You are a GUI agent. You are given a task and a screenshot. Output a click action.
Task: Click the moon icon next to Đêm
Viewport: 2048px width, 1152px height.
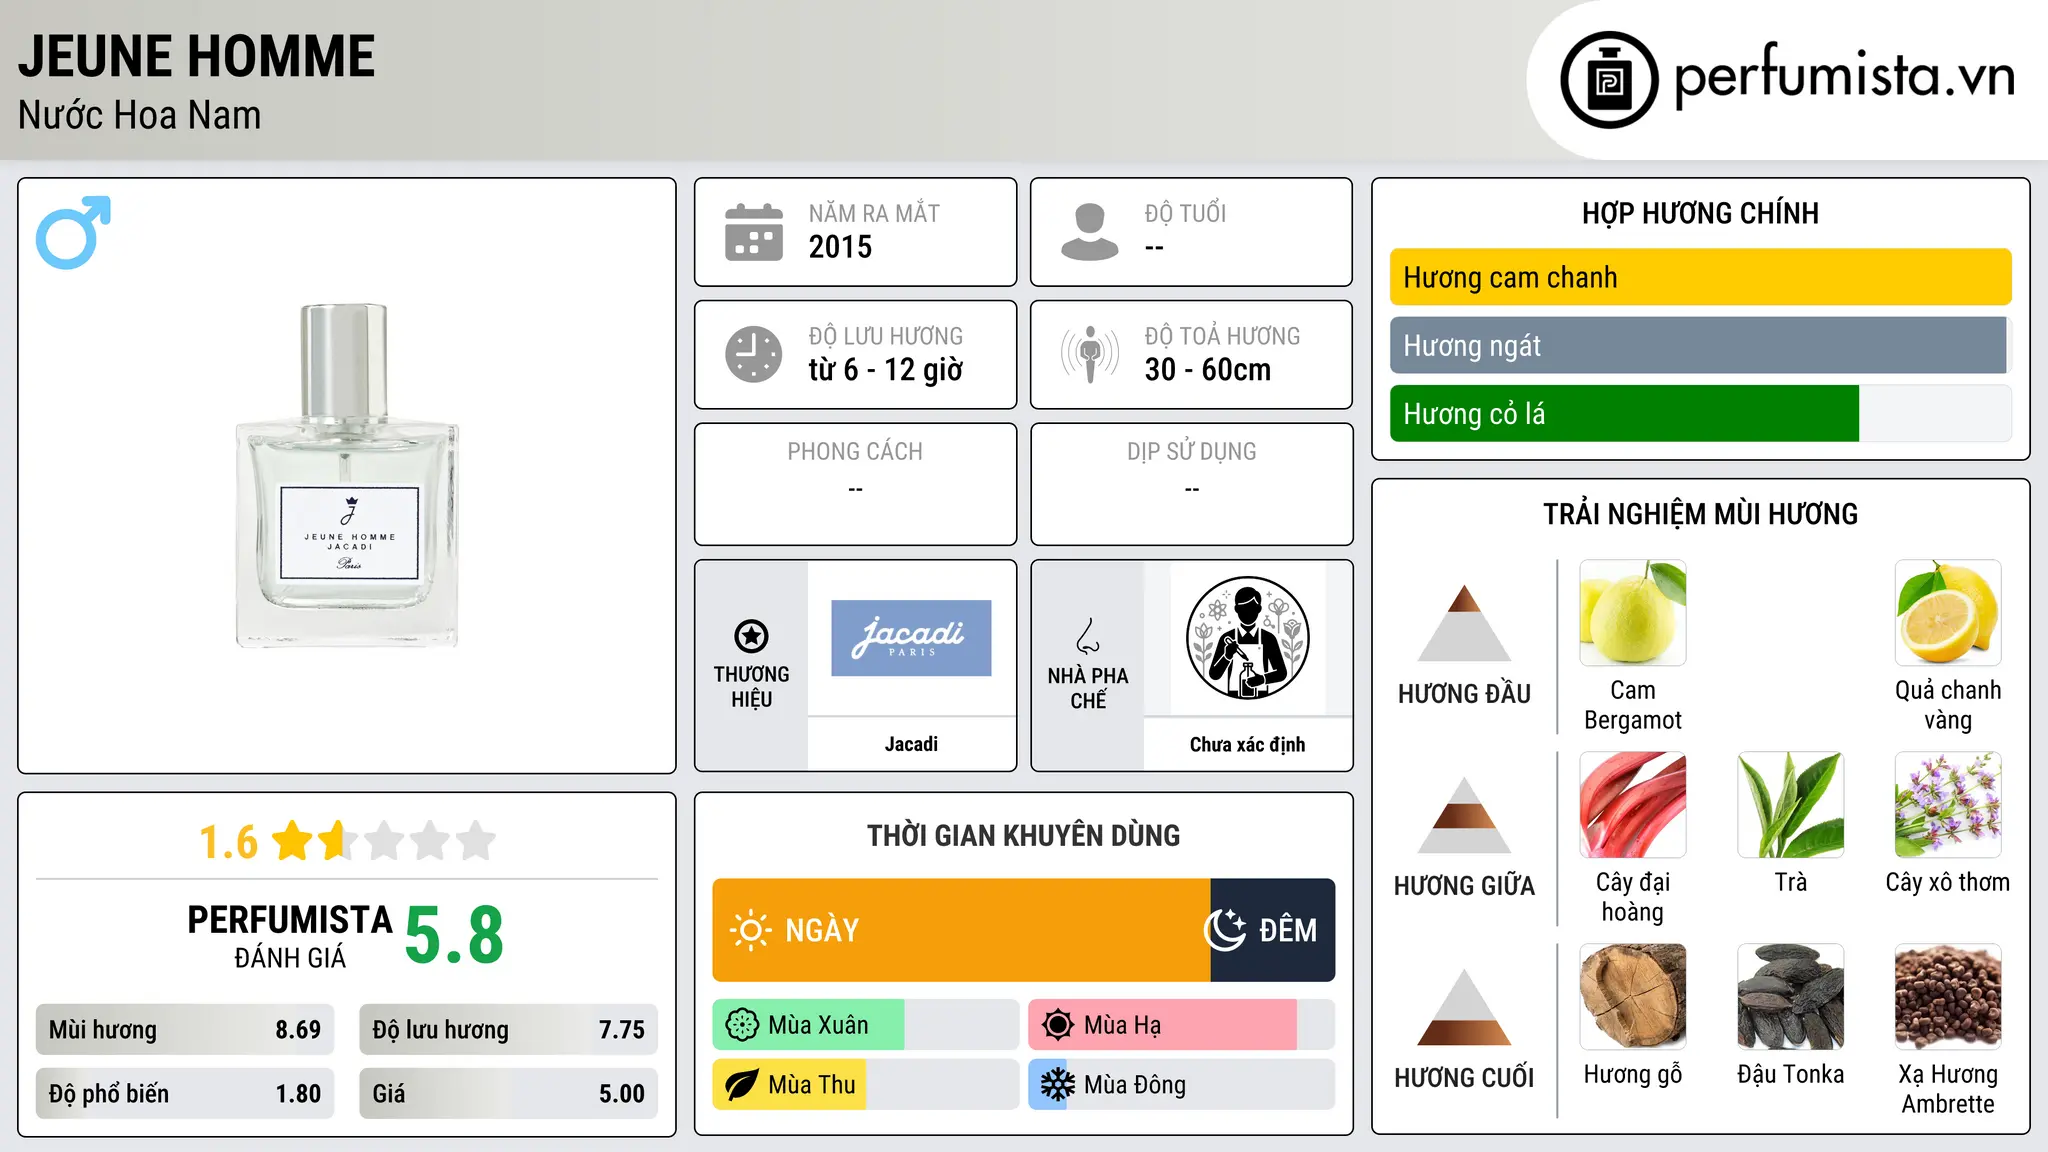tap(1225, 930)
